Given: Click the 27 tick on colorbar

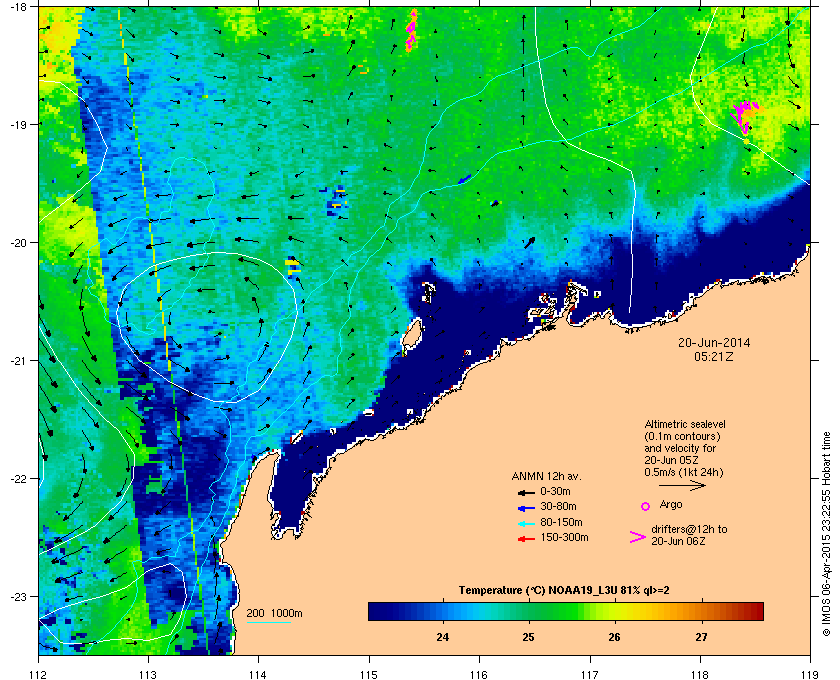Looking at the screenshot, I should (701, 637).
